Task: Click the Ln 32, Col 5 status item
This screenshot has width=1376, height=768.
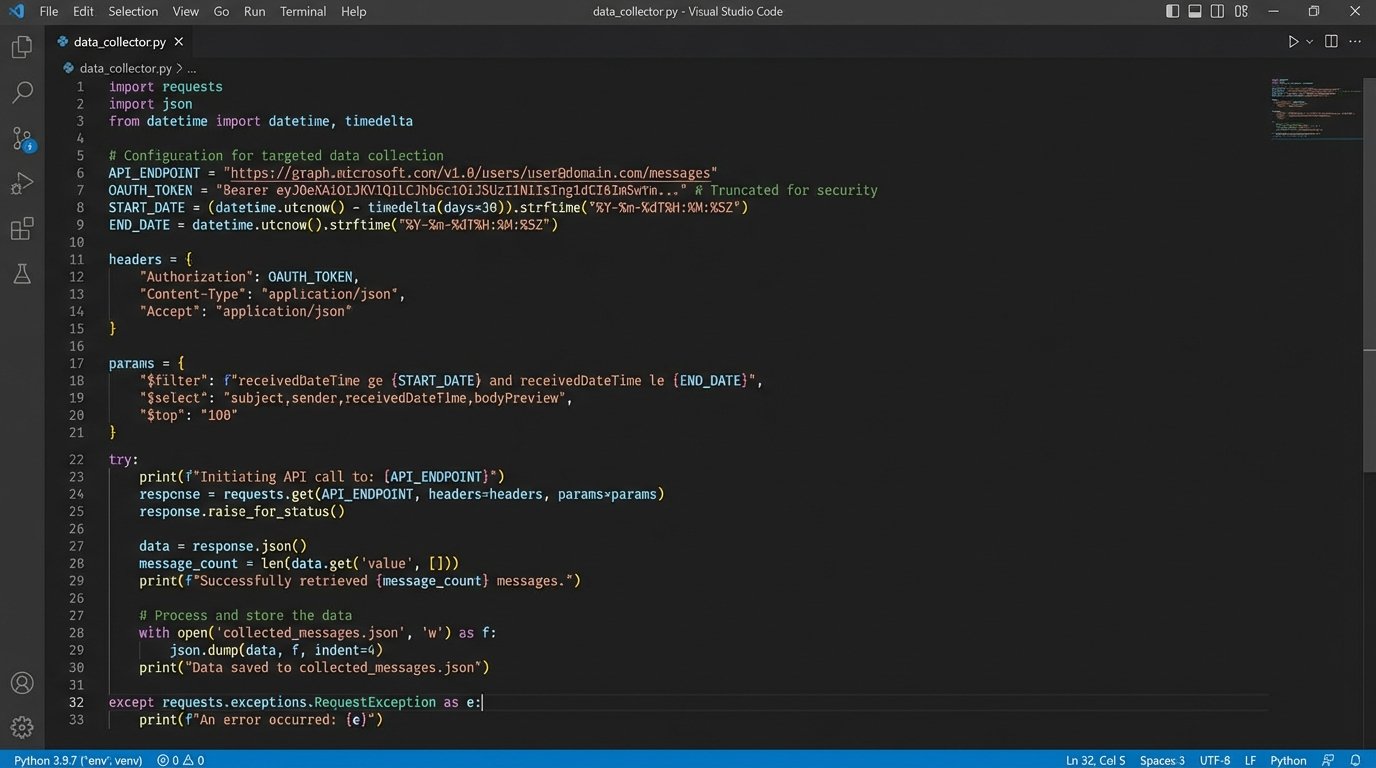Action: click(x=1095, y=760)
